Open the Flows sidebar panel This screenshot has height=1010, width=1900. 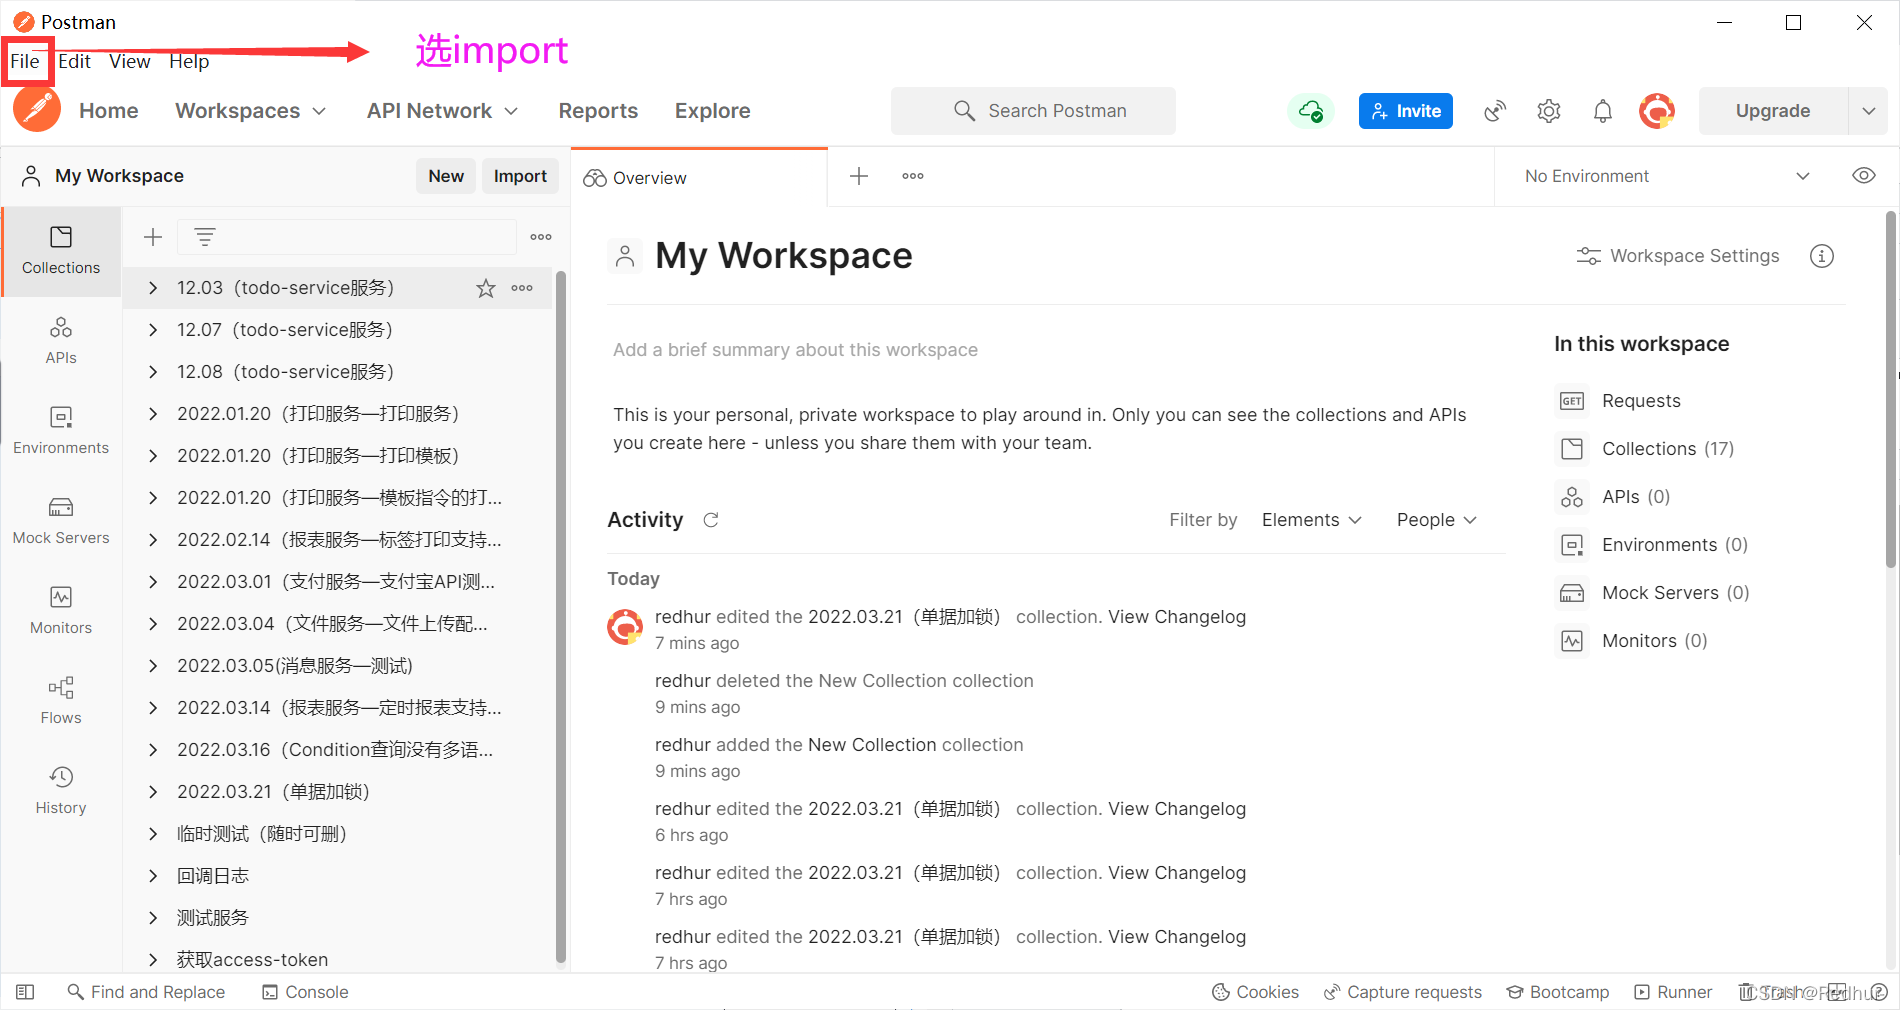61,701
